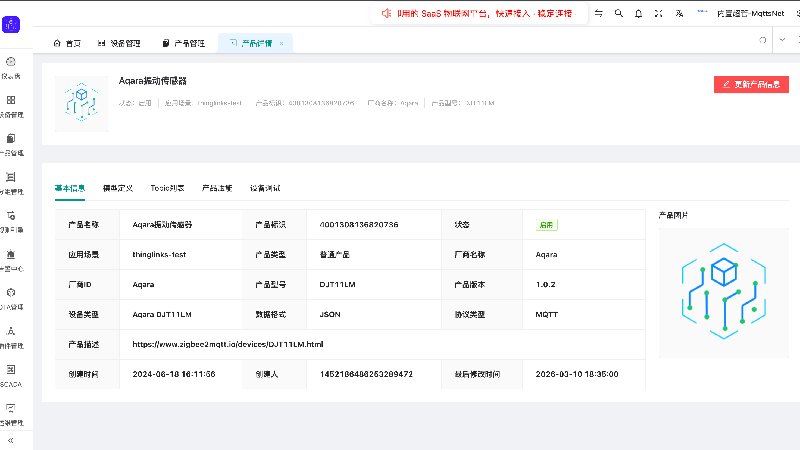The width and height of the screenshot is (800, 450).
Task: Go to the Home page tab
Action: point(67,43)
